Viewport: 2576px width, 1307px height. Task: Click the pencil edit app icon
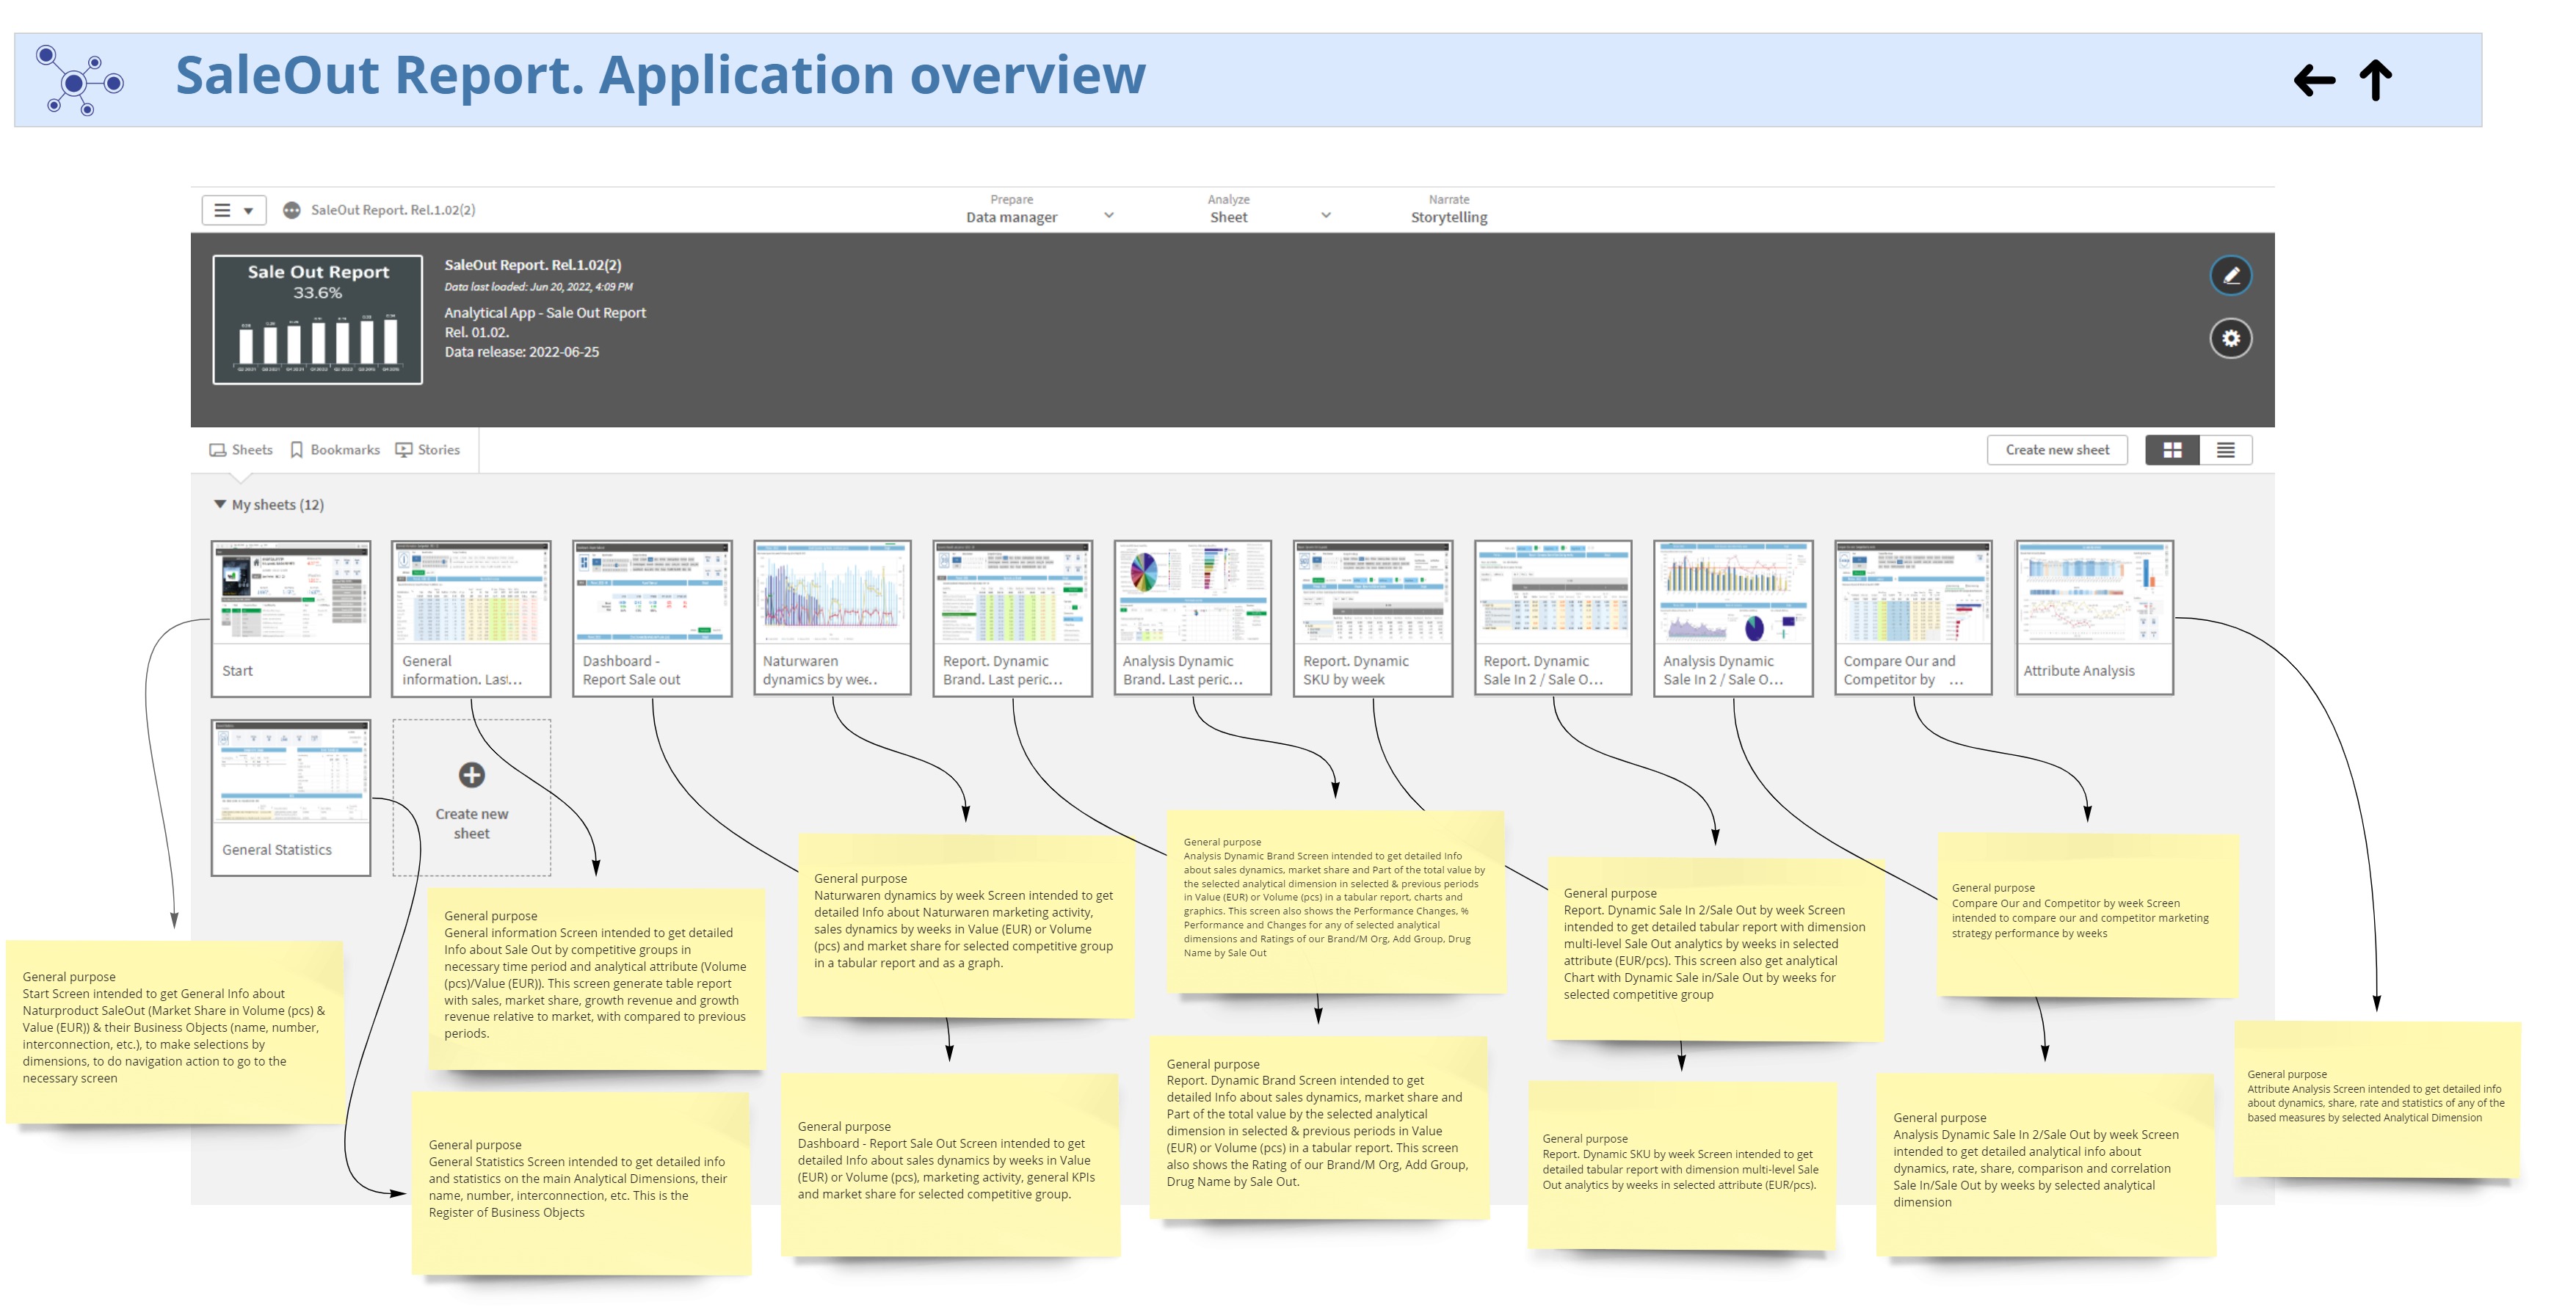2230,276
